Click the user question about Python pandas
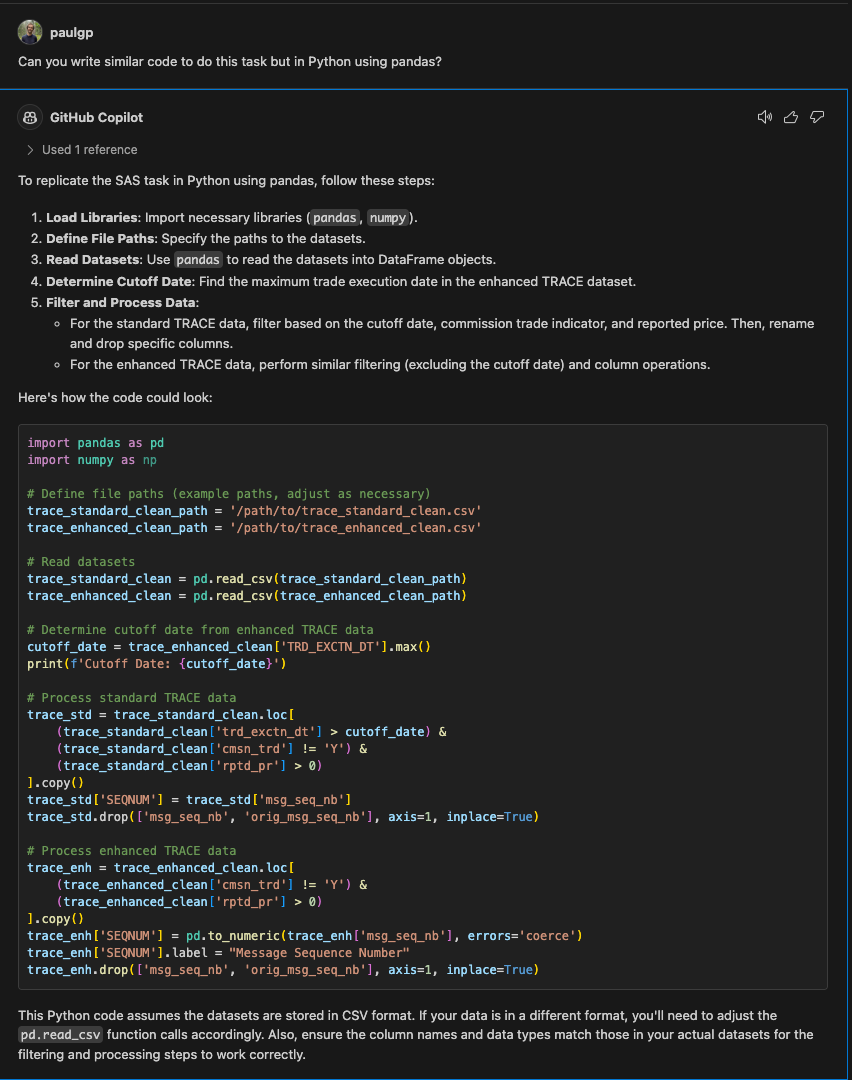The width and height of the screenshot is (852, 1080). coord(230,61)
